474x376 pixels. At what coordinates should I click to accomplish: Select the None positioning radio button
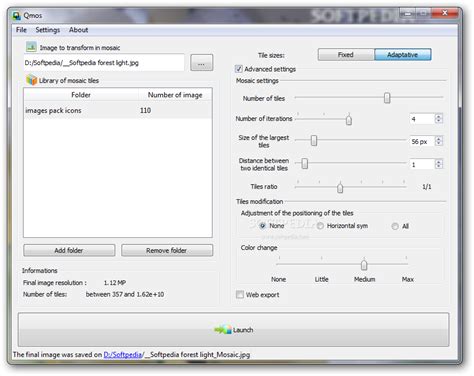[x=263, y=226]
